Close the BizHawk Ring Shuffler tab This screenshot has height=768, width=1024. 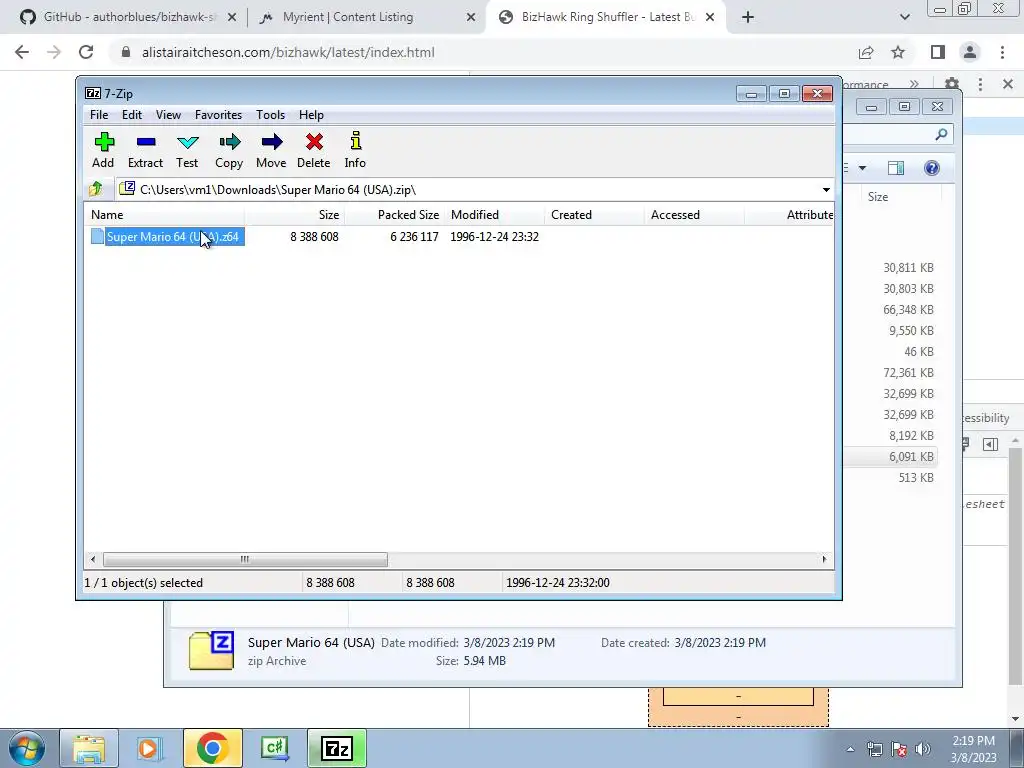[710, 18]
